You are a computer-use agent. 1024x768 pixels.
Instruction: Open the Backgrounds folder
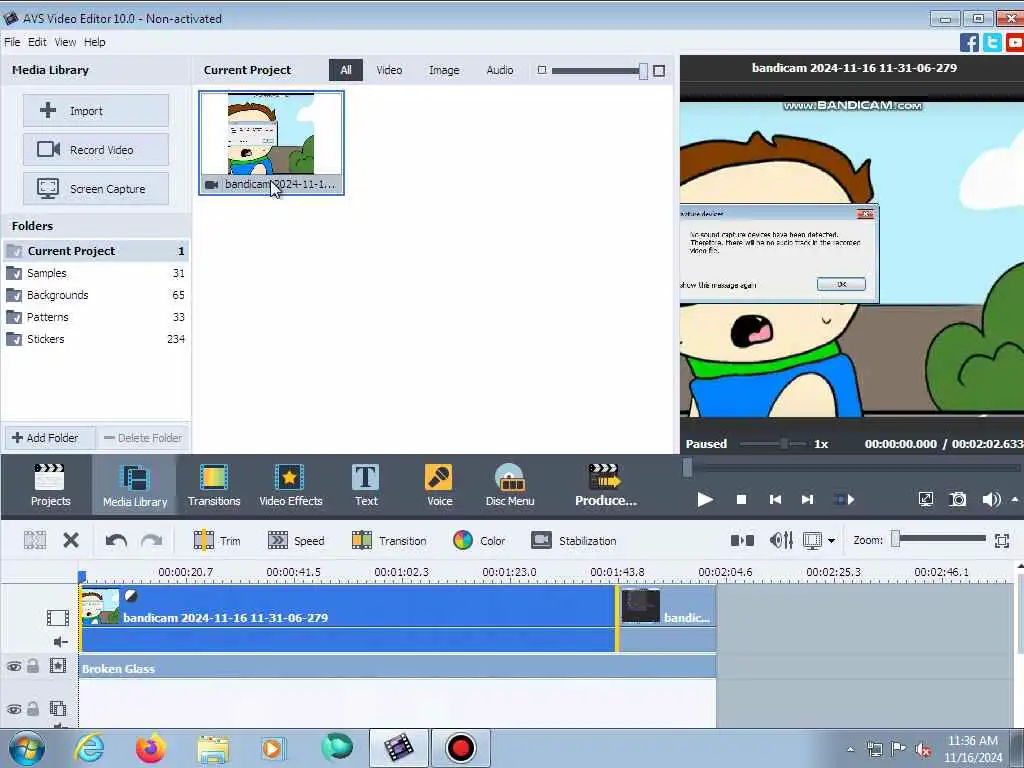click(x=96, y=295)
